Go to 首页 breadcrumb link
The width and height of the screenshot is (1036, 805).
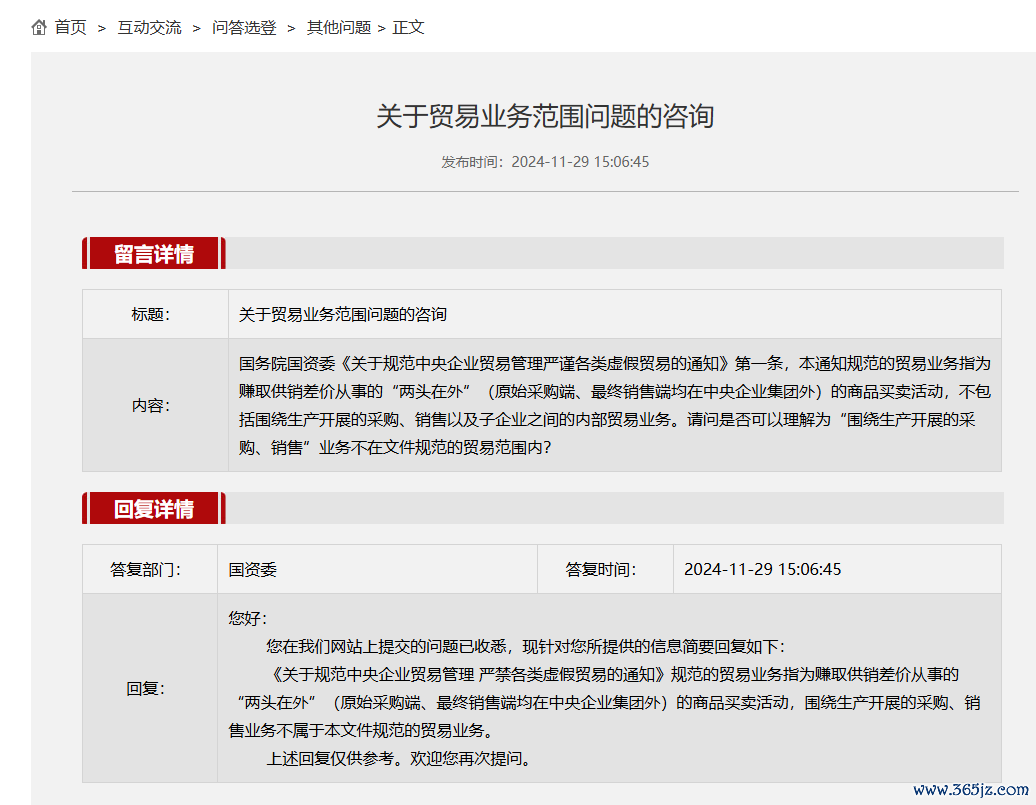coord(70,28)
